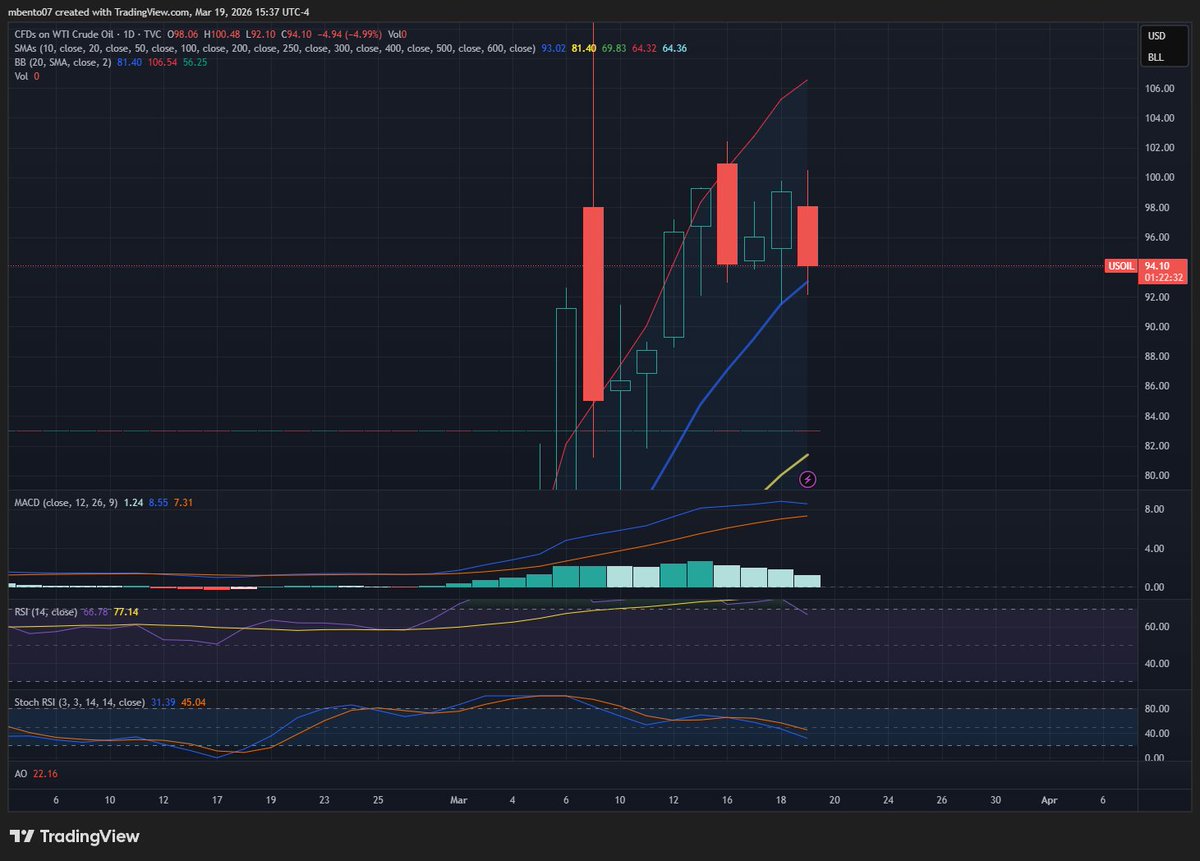Image resolution: width=1200 pixels, height=861 pixels.
Task: Click the 16 label on date axis
Action: (x=727, y=800)
